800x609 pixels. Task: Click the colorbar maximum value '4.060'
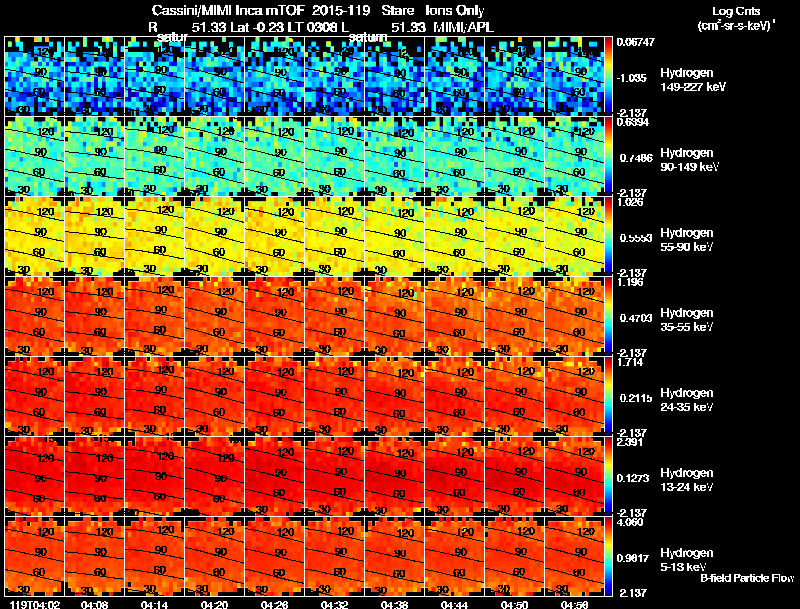tap(630, 523)
